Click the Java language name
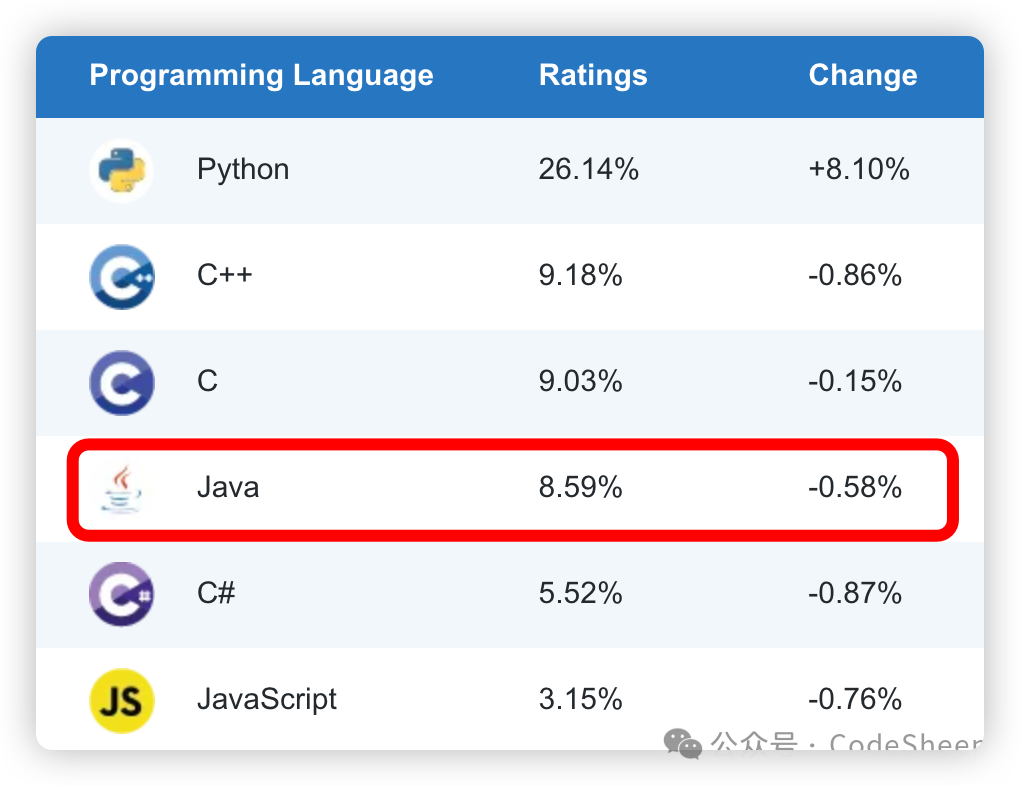The width and height of the screenshot is (1020, 786). (x=228, y=488)
